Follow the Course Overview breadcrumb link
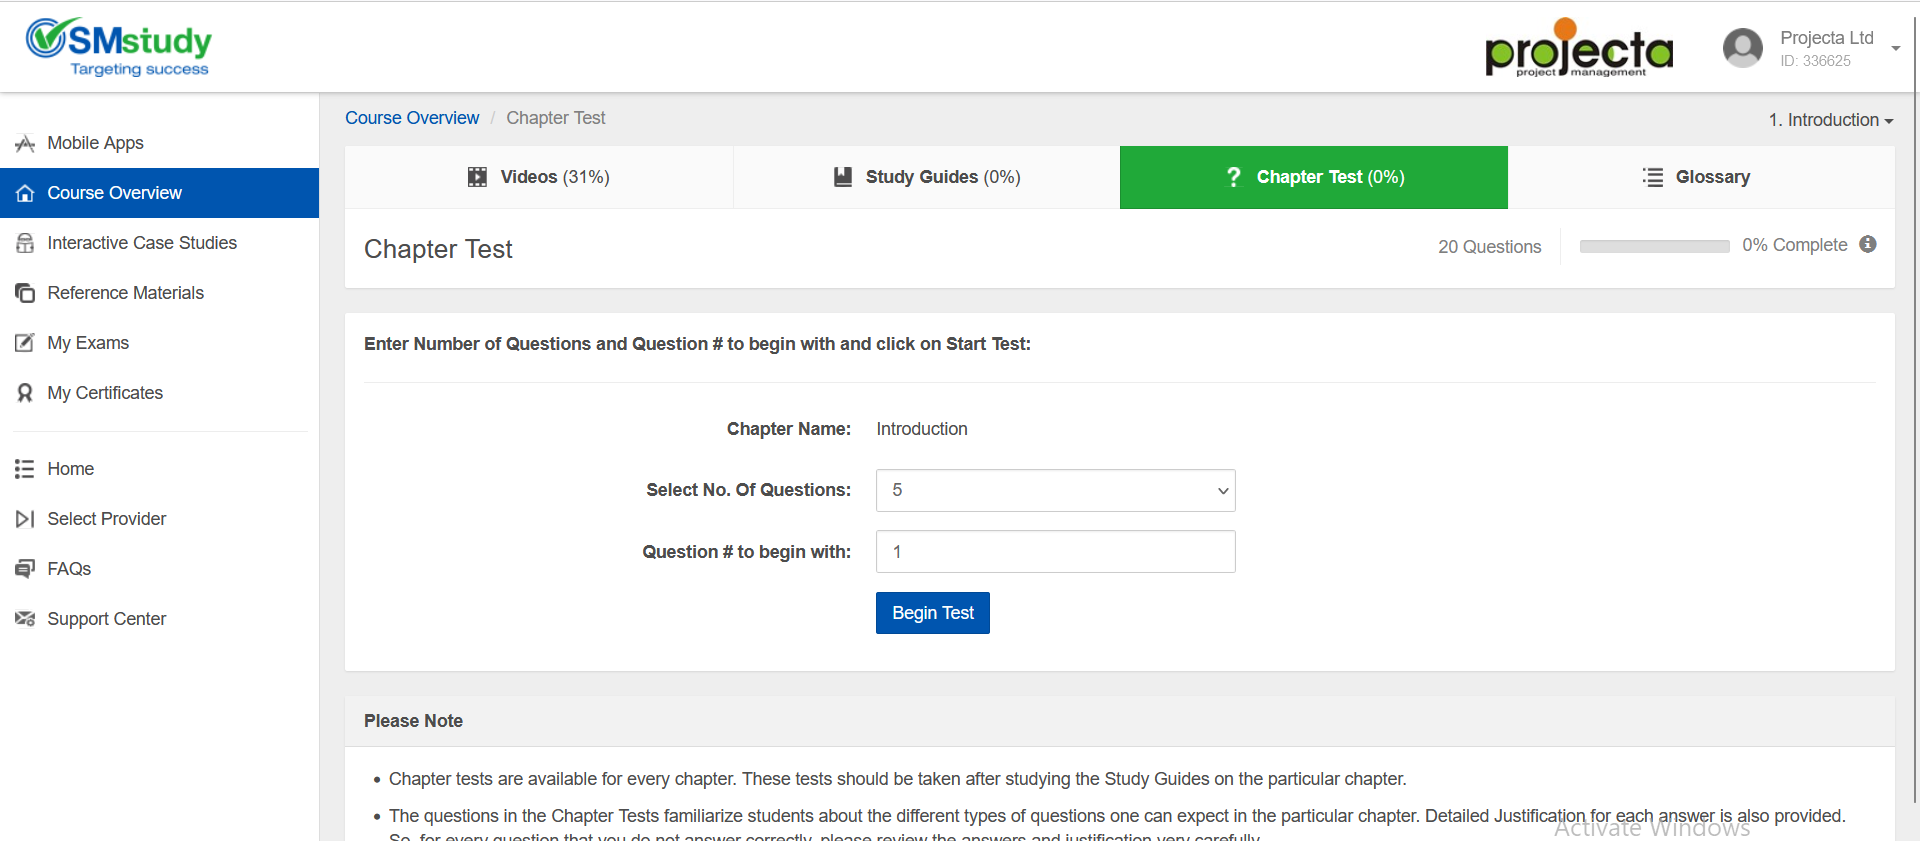The image size is (1920, 841). coord(412,118)
